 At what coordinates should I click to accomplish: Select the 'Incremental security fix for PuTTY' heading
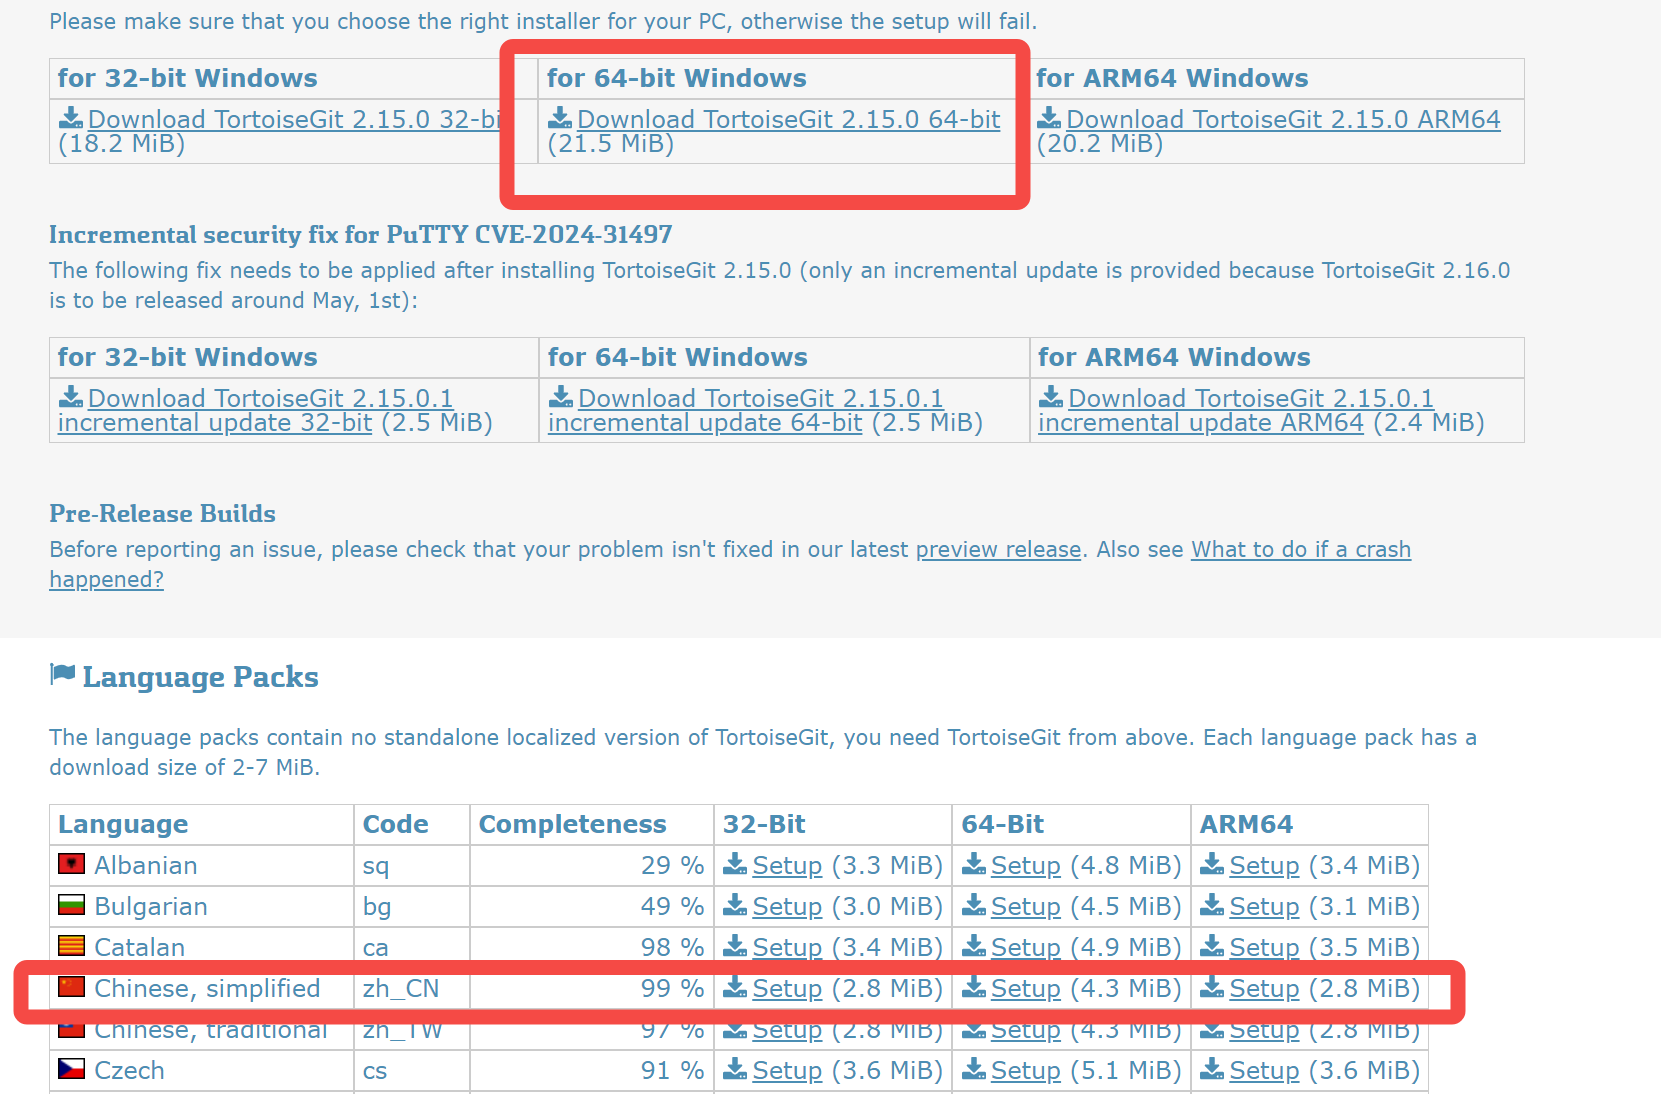pos(360,234)
